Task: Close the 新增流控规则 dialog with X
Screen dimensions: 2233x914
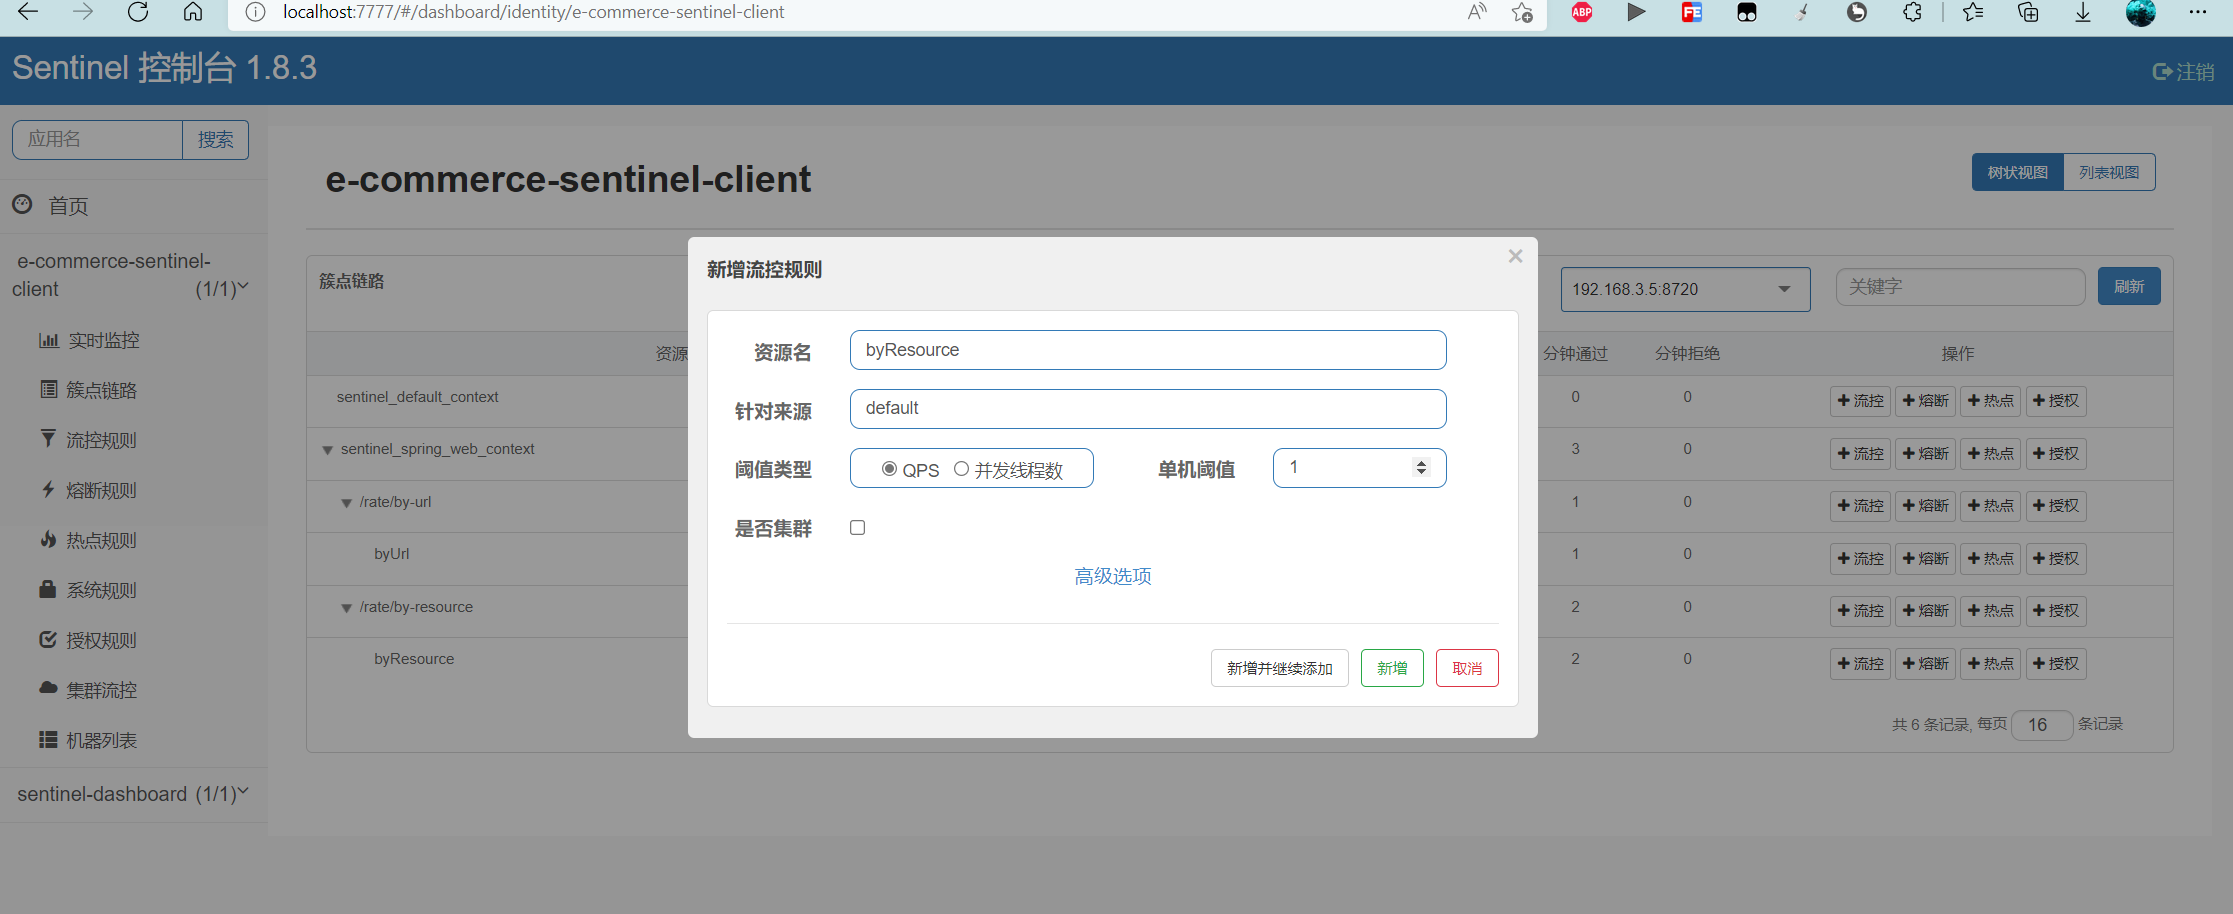Action: (1515, 256)
